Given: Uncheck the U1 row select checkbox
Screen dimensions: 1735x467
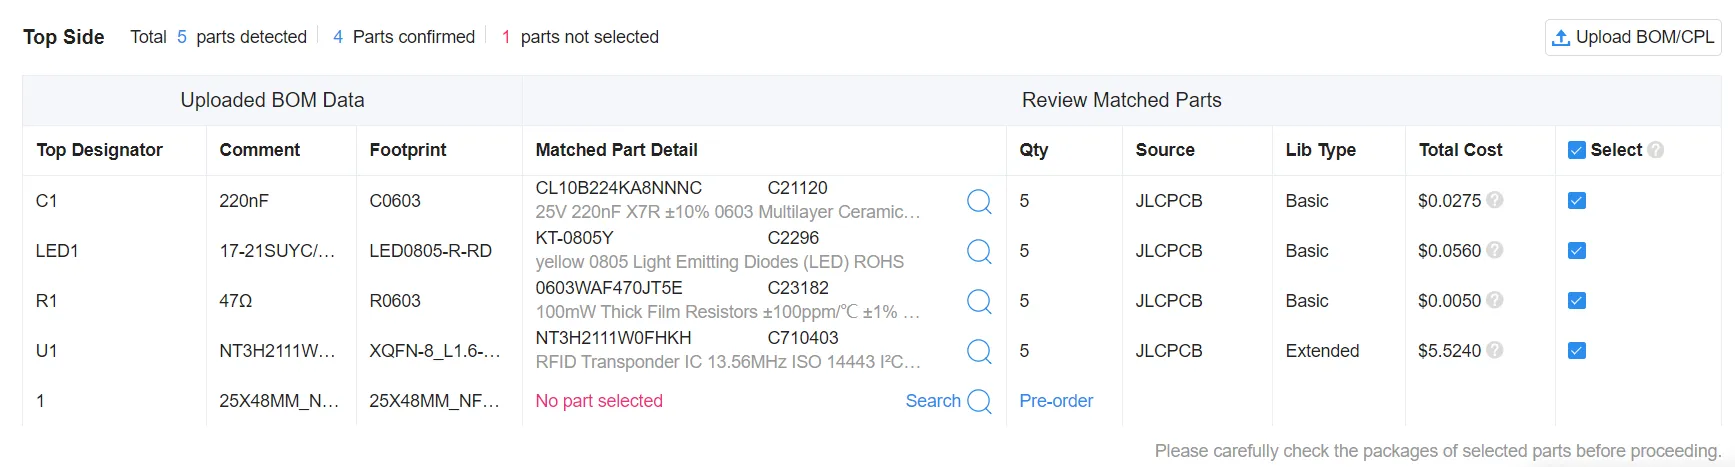Looking at the screenshot, I should coord(1577,350).
